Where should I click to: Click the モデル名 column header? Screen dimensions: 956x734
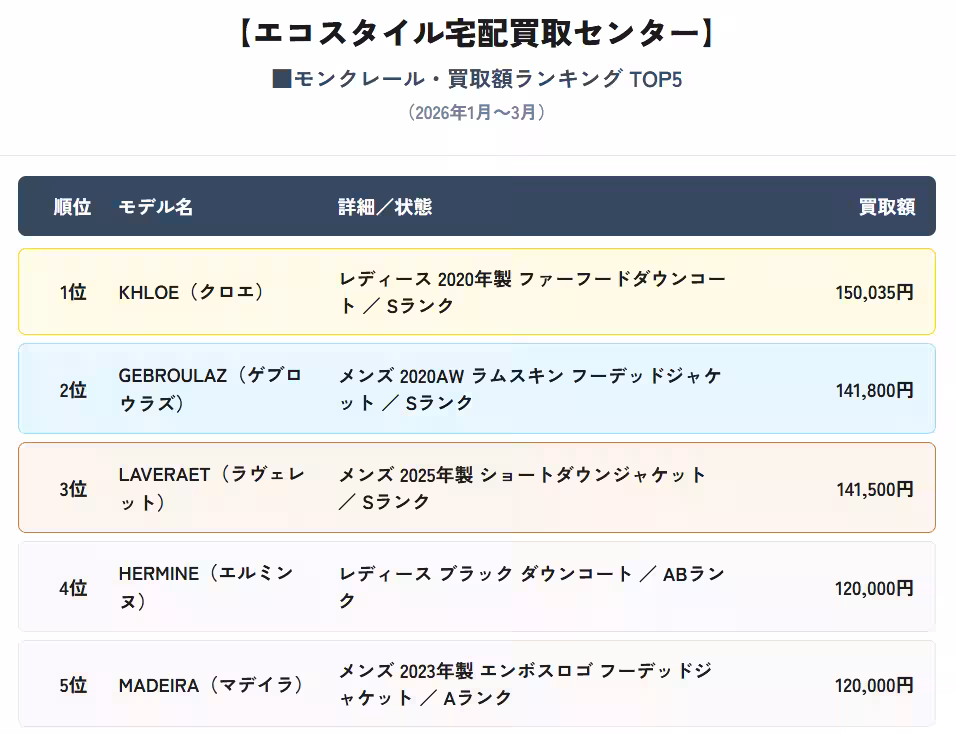coord(155,207)
